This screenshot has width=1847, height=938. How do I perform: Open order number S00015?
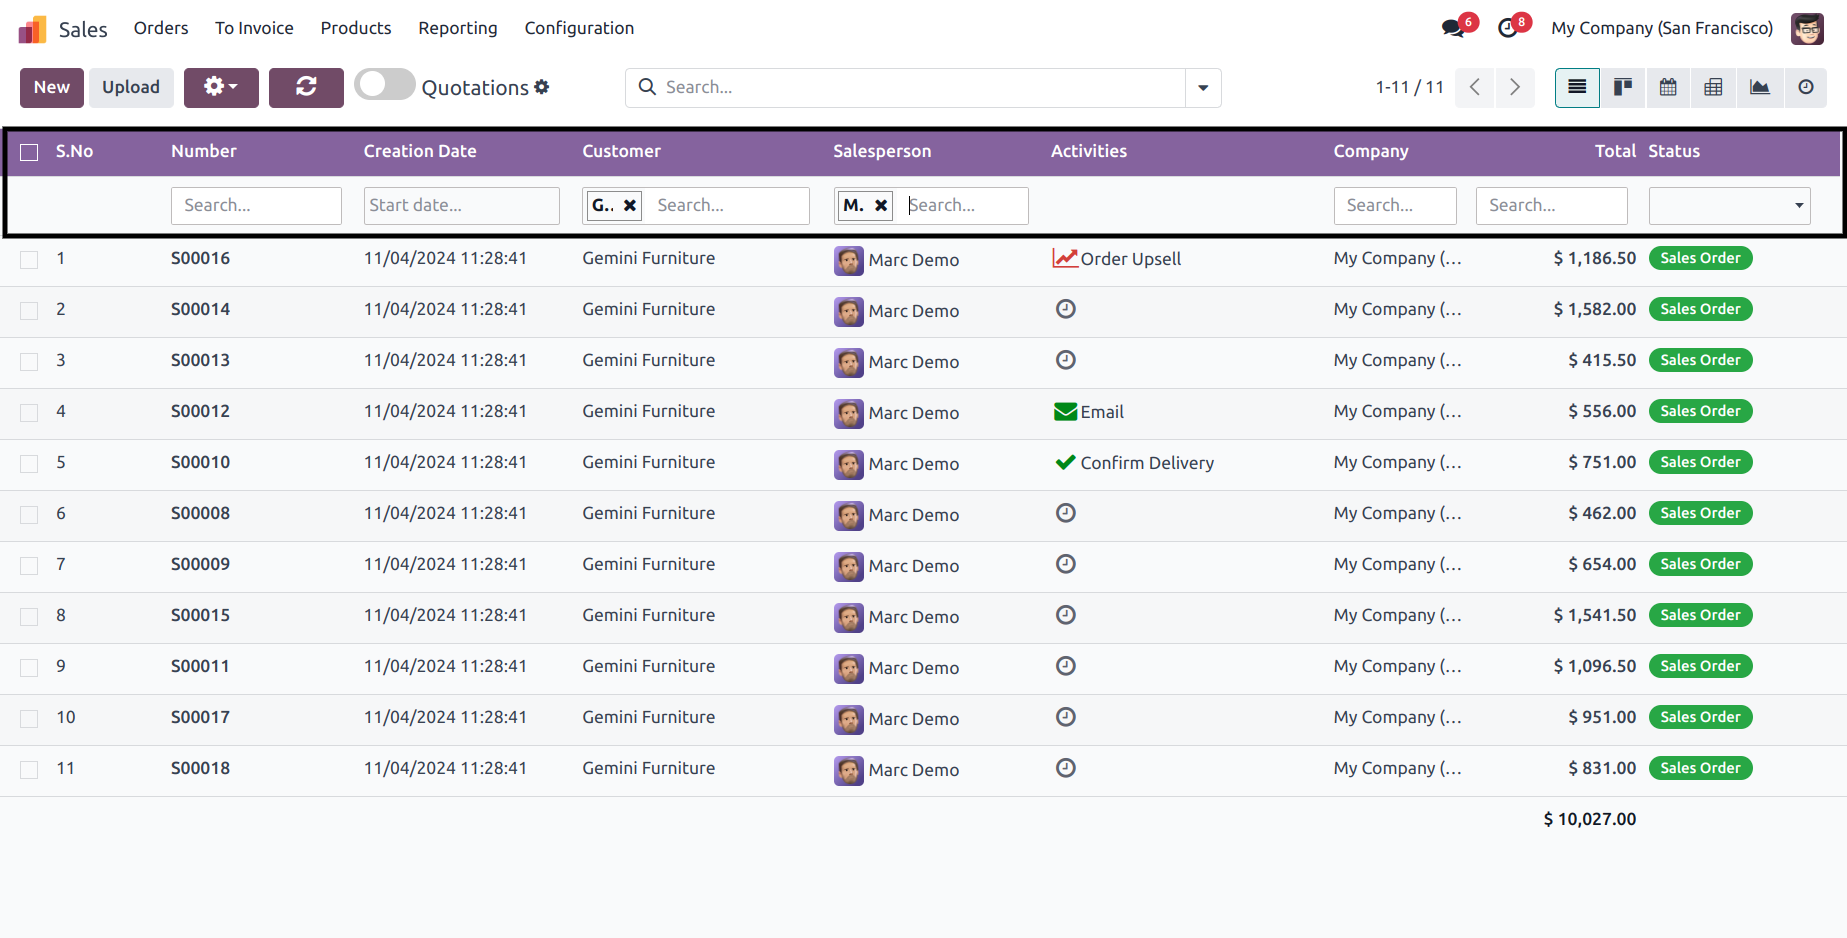pos(200,615)
